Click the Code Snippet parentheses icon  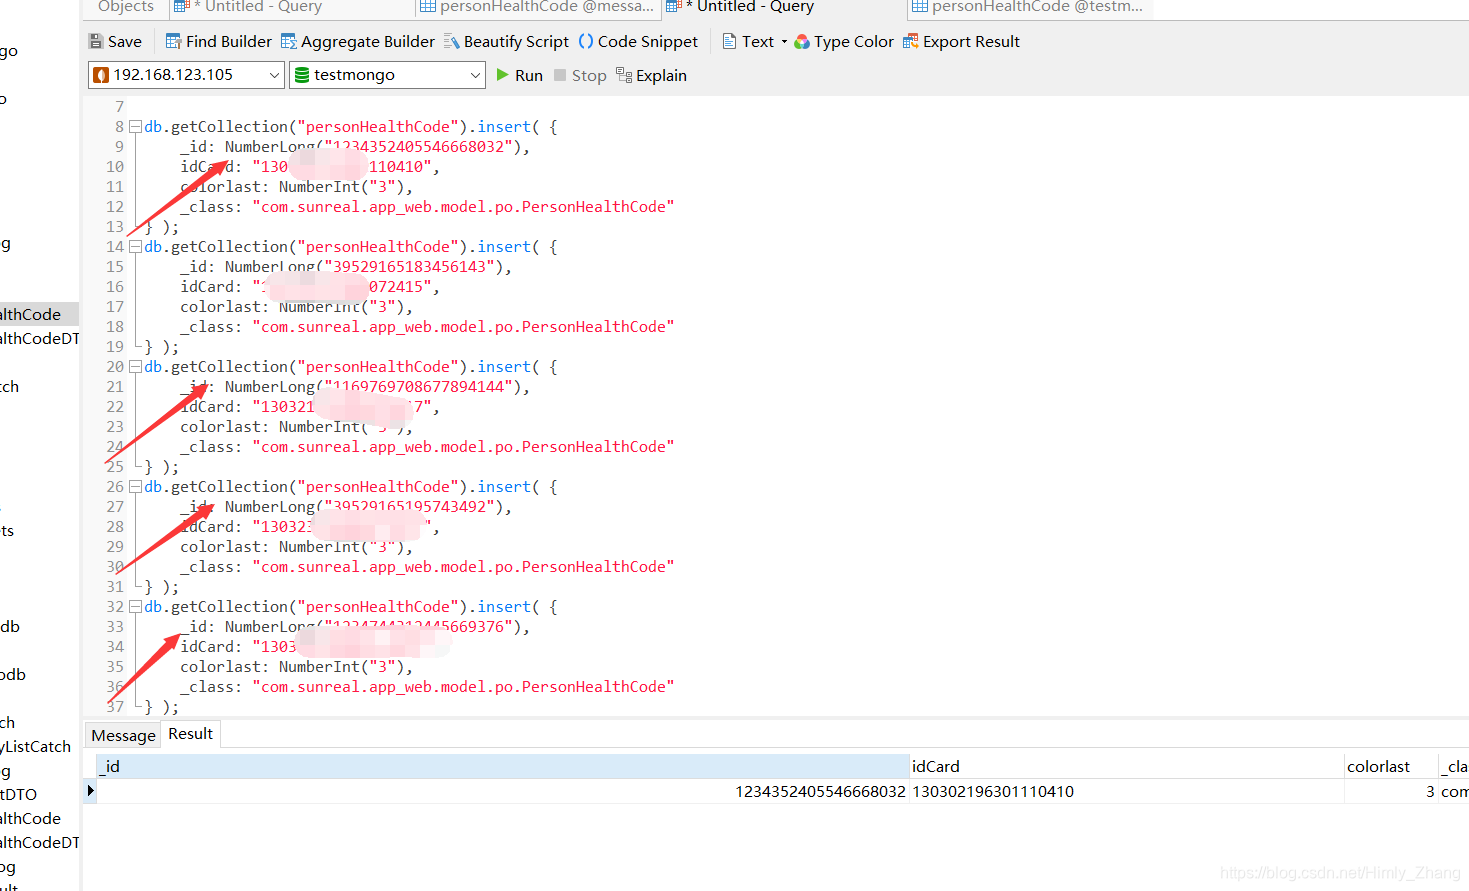pyautogui.click(x=586, y=41)
